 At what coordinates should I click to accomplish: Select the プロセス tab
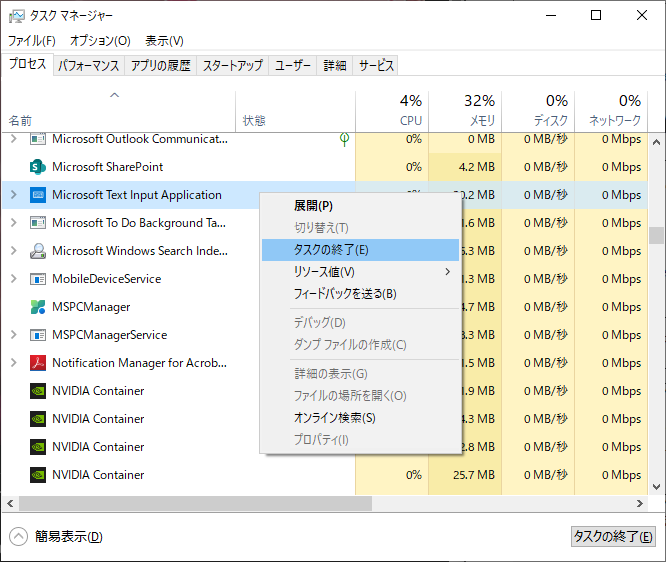point(28,64)
